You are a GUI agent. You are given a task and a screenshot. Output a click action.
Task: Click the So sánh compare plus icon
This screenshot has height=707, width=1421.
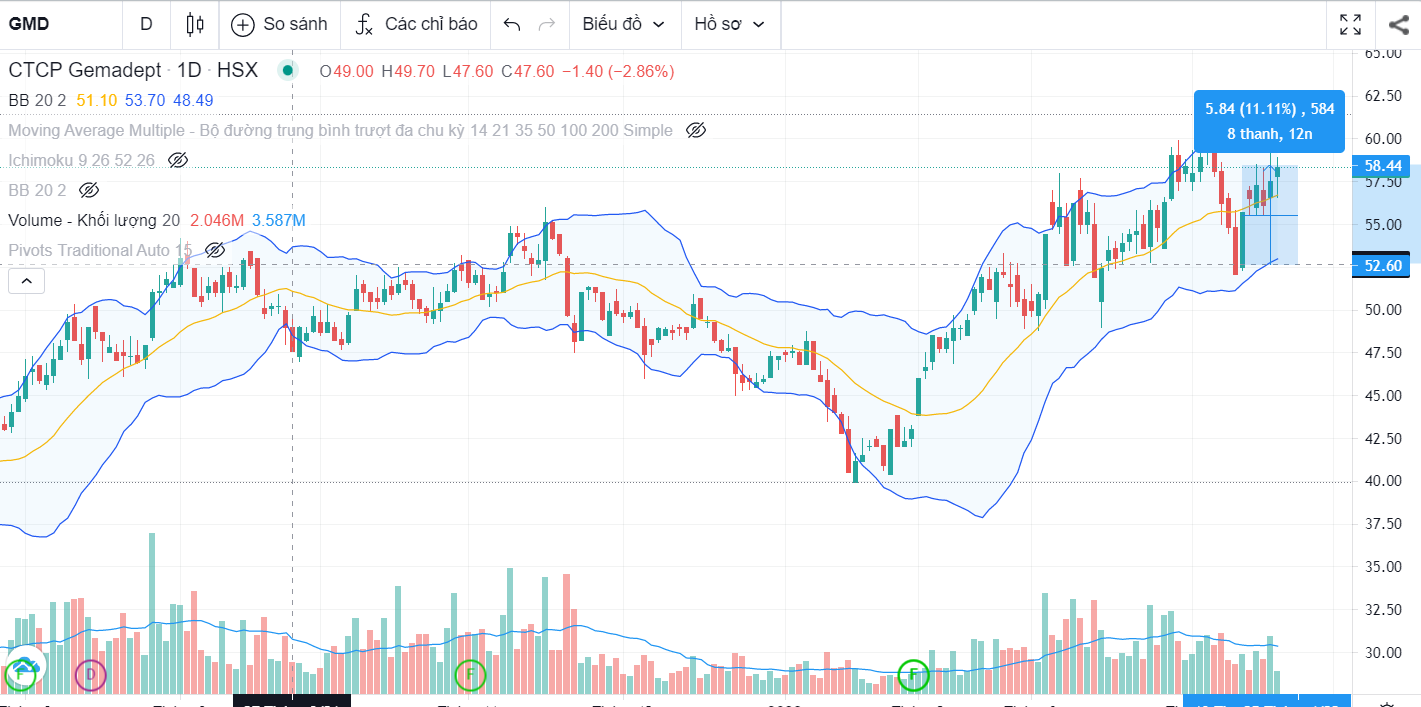243,24
